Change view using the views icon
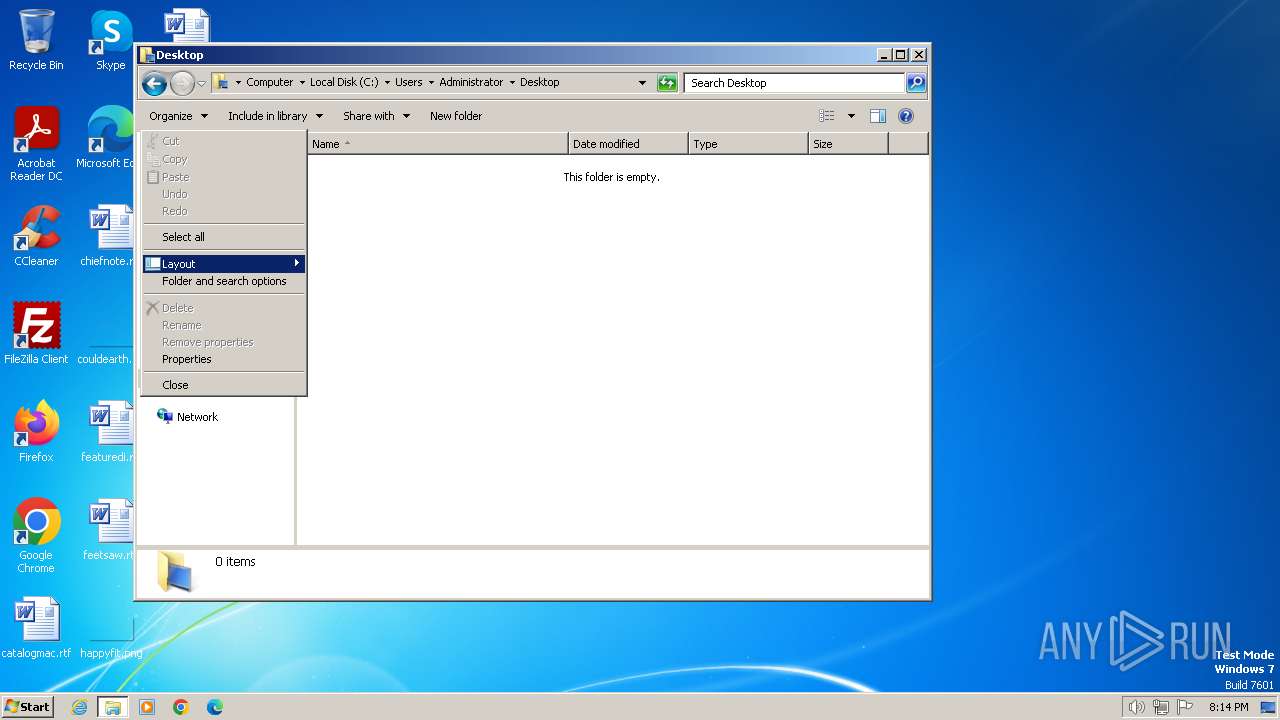 click(826, 116)
